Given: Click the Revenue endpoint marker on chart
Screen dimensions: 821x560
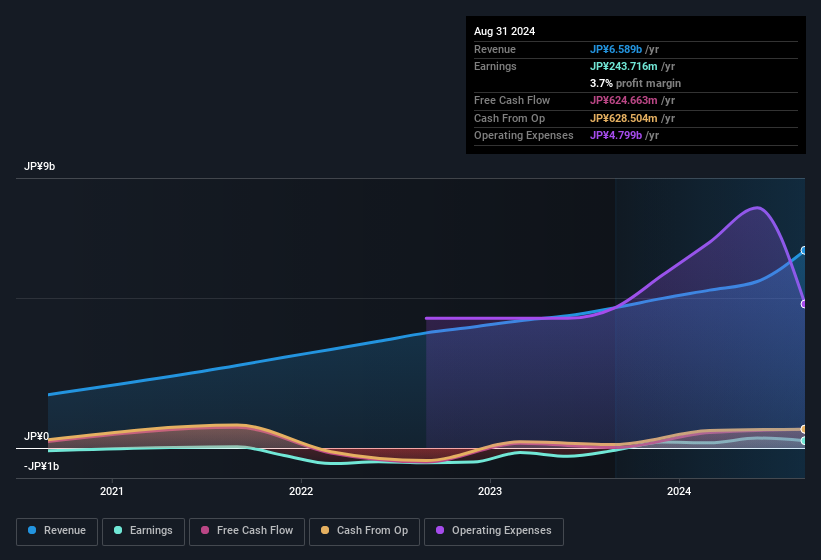Looking at the screenshot, I should point(804,251).
